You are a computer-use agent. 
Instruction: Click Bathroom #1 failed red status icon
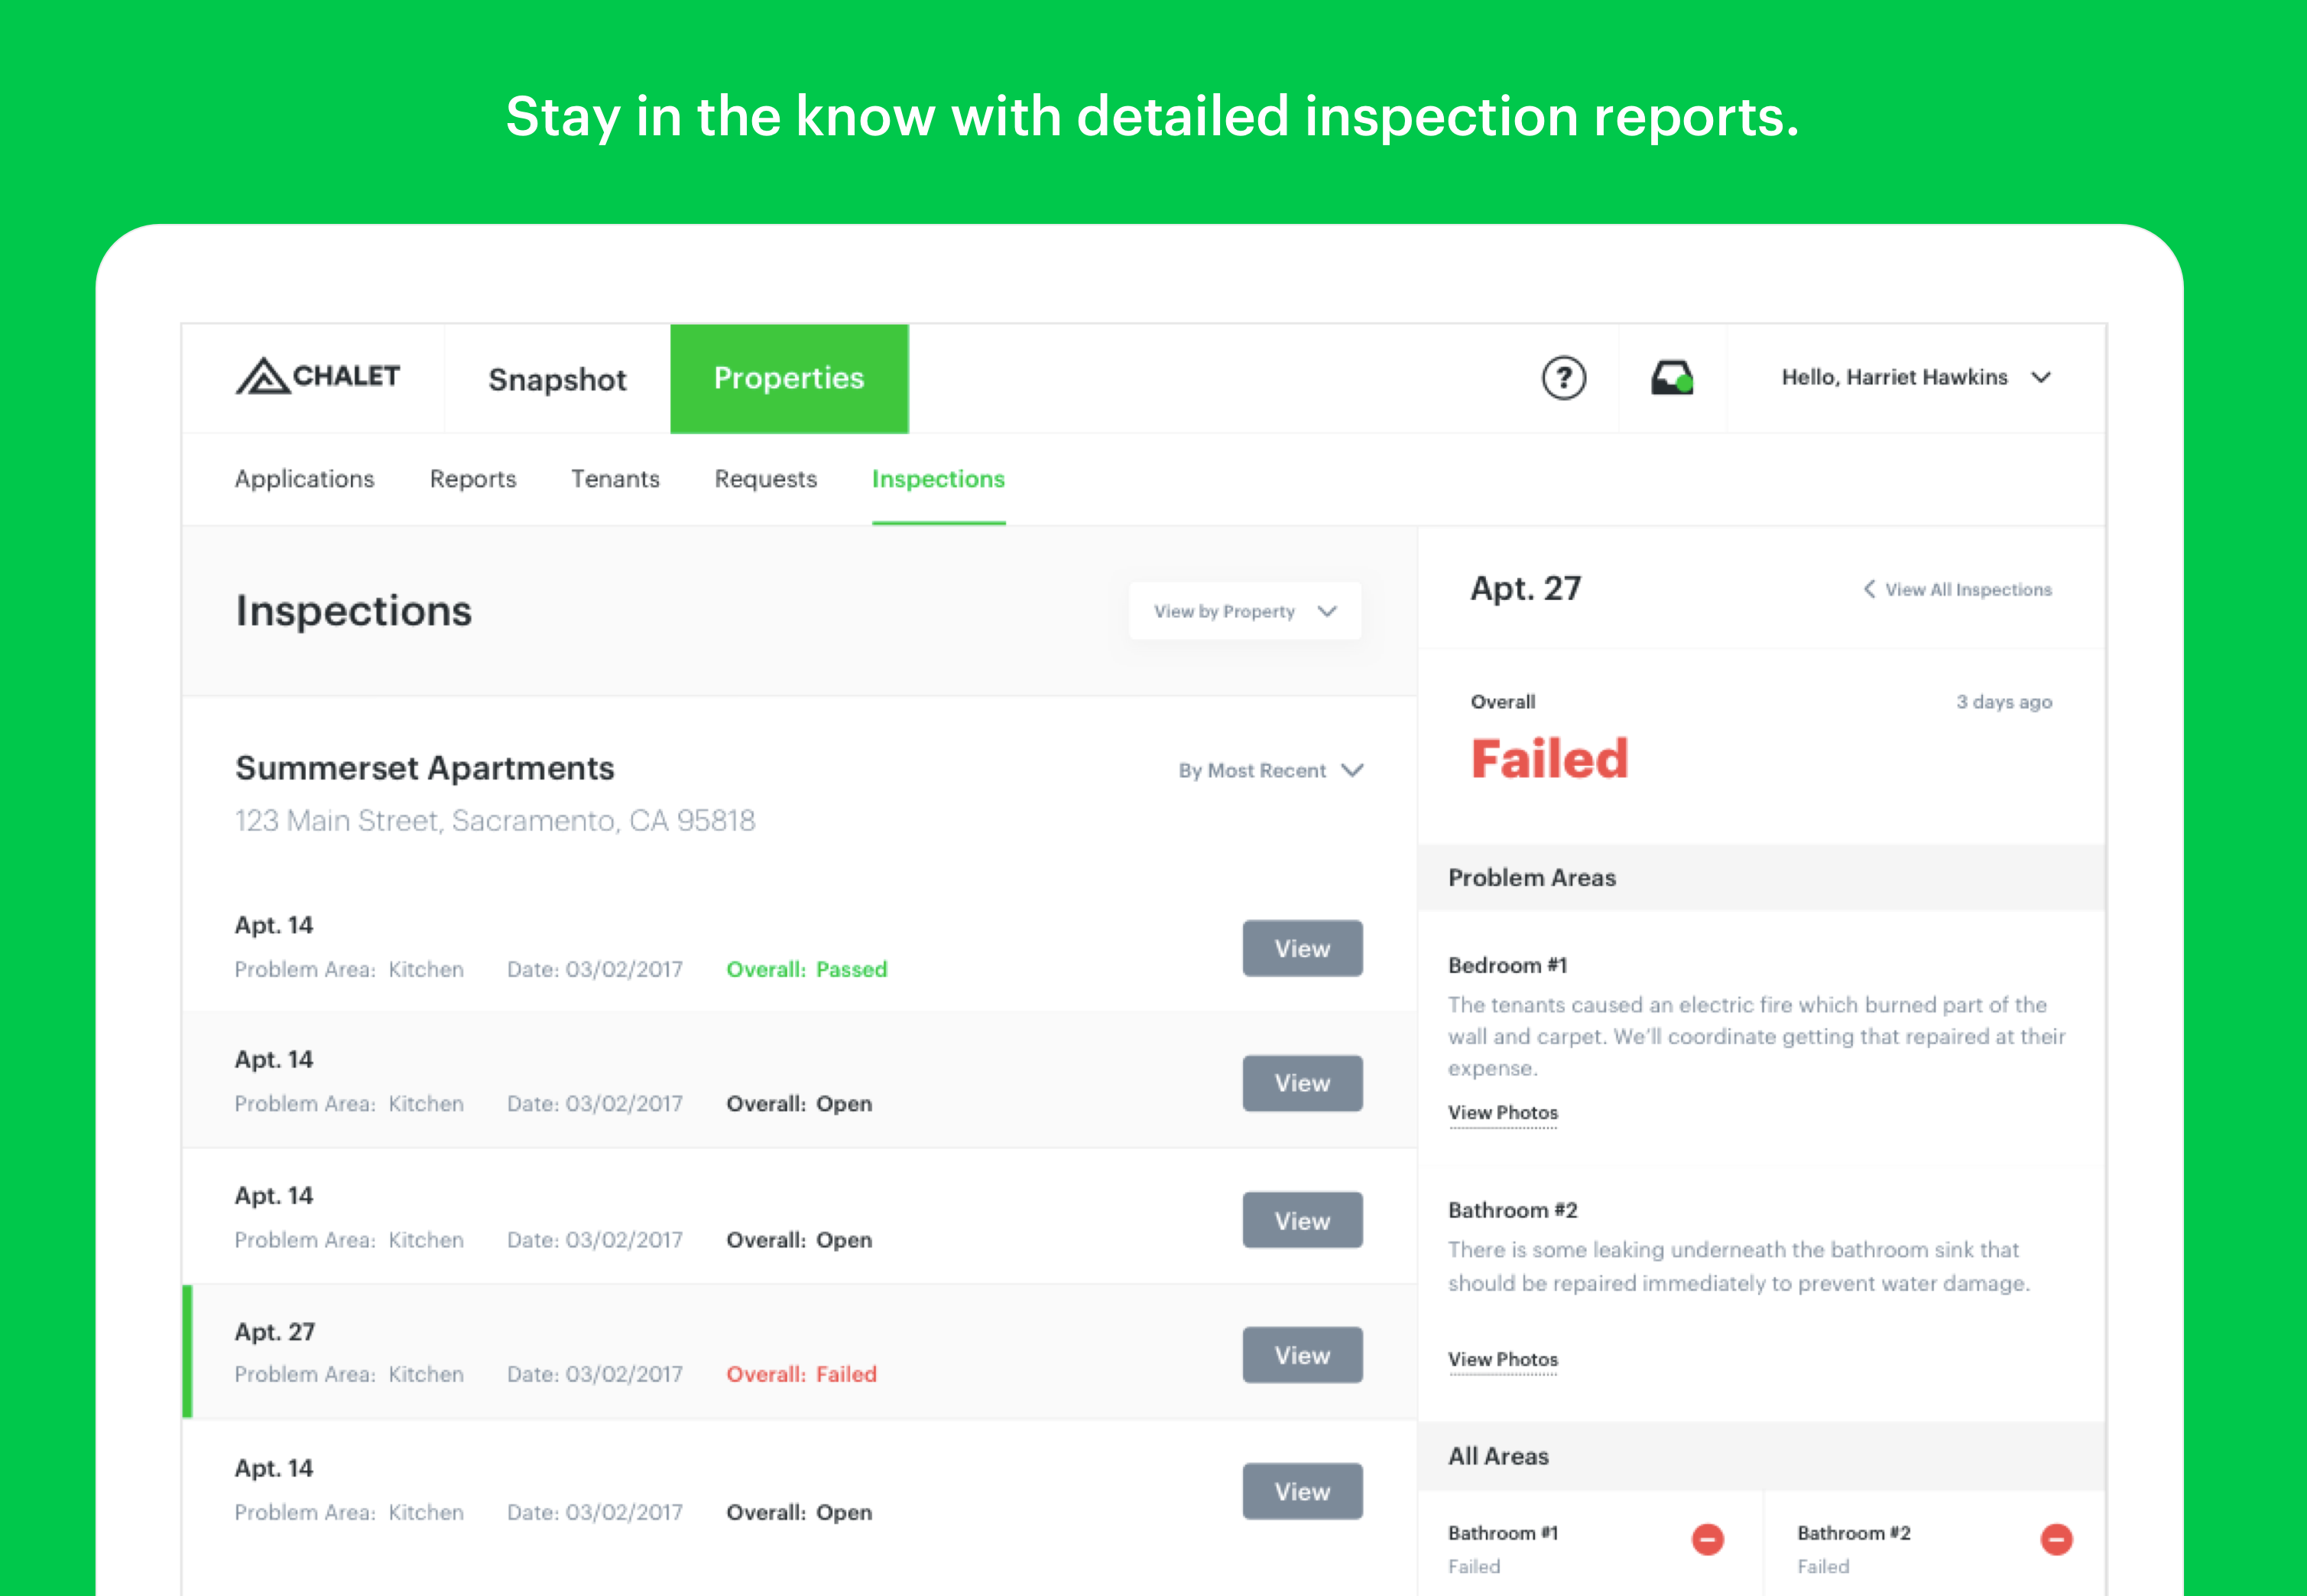(1707, 1539)
